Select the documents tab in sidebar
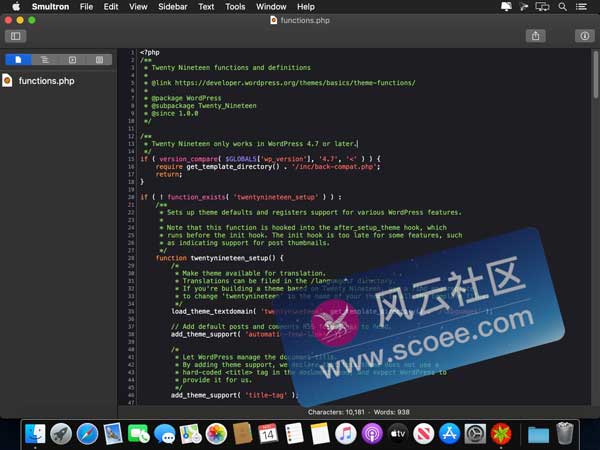This screenshot has height=450, width=600. [18, 60]
